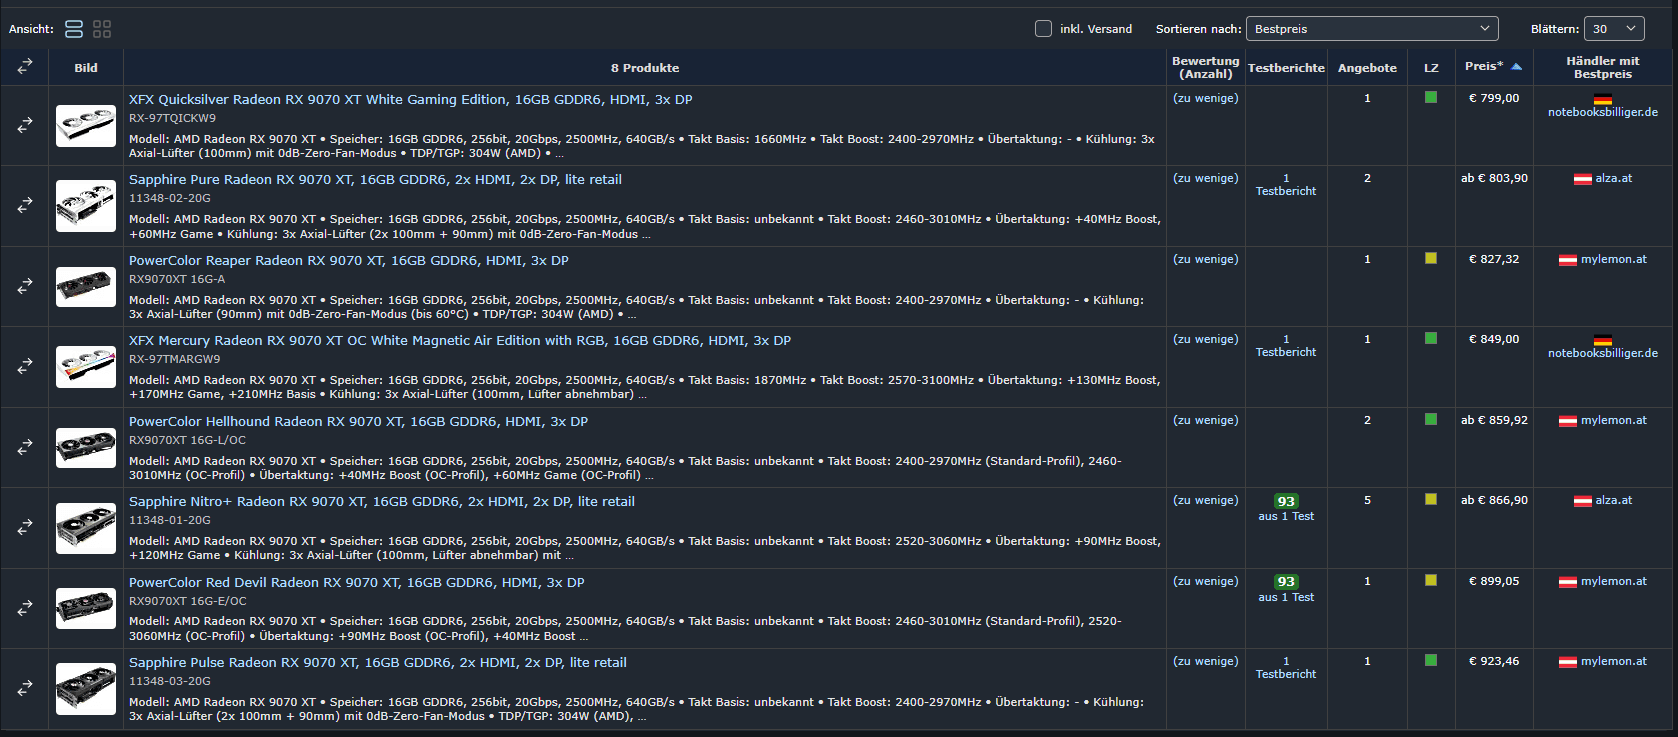Click (zu wenige) rating for XFX Quicksilver
Viewport: 1678px width, 737px height.
tap(1205, 98)
